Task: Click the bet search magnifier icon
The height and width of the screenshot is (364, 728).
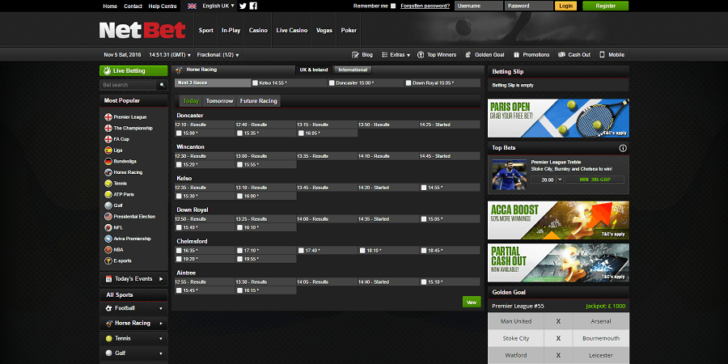Action: [162, 85]
